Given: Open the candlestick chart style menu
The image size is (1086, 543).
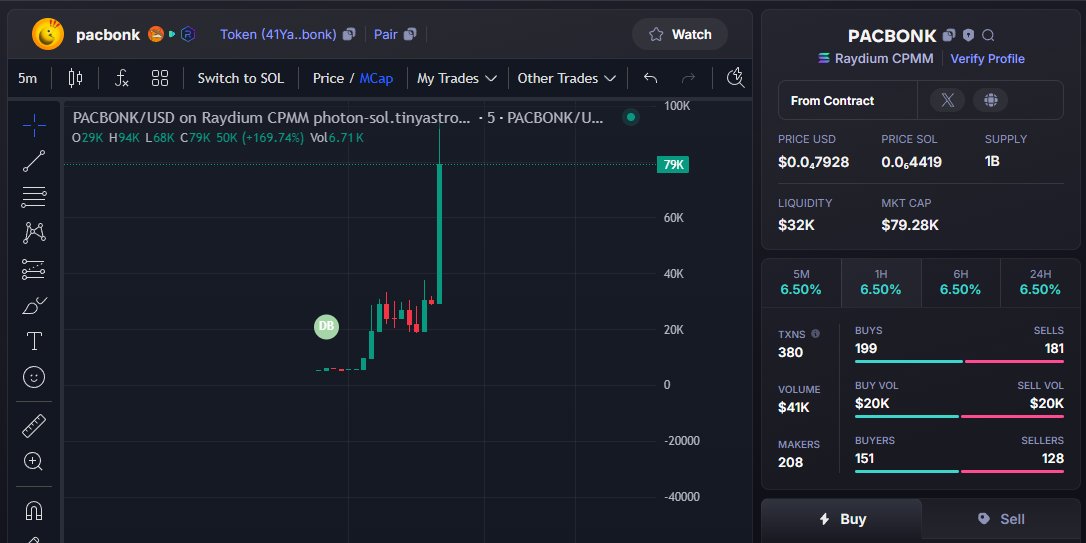Looking at the screenshot, I should click(x=75, y=78).
